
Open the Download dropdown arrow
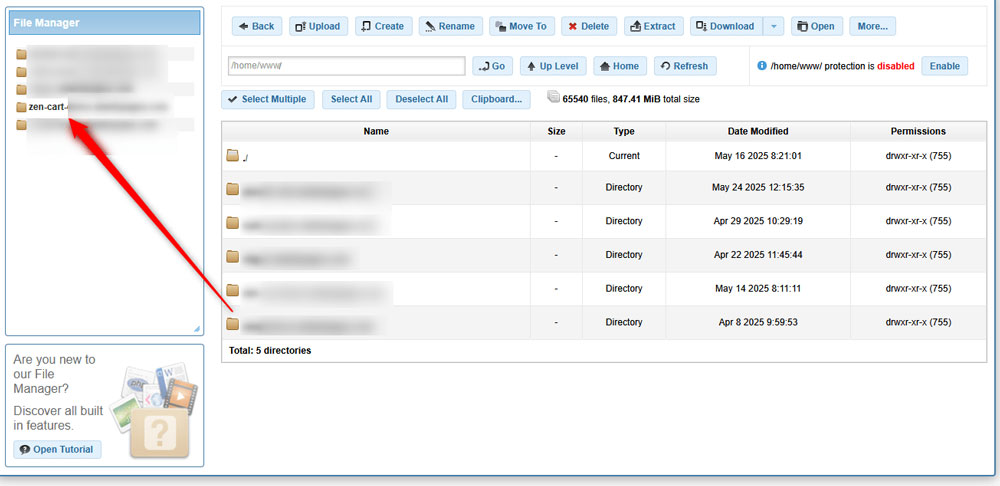(773, 26)
